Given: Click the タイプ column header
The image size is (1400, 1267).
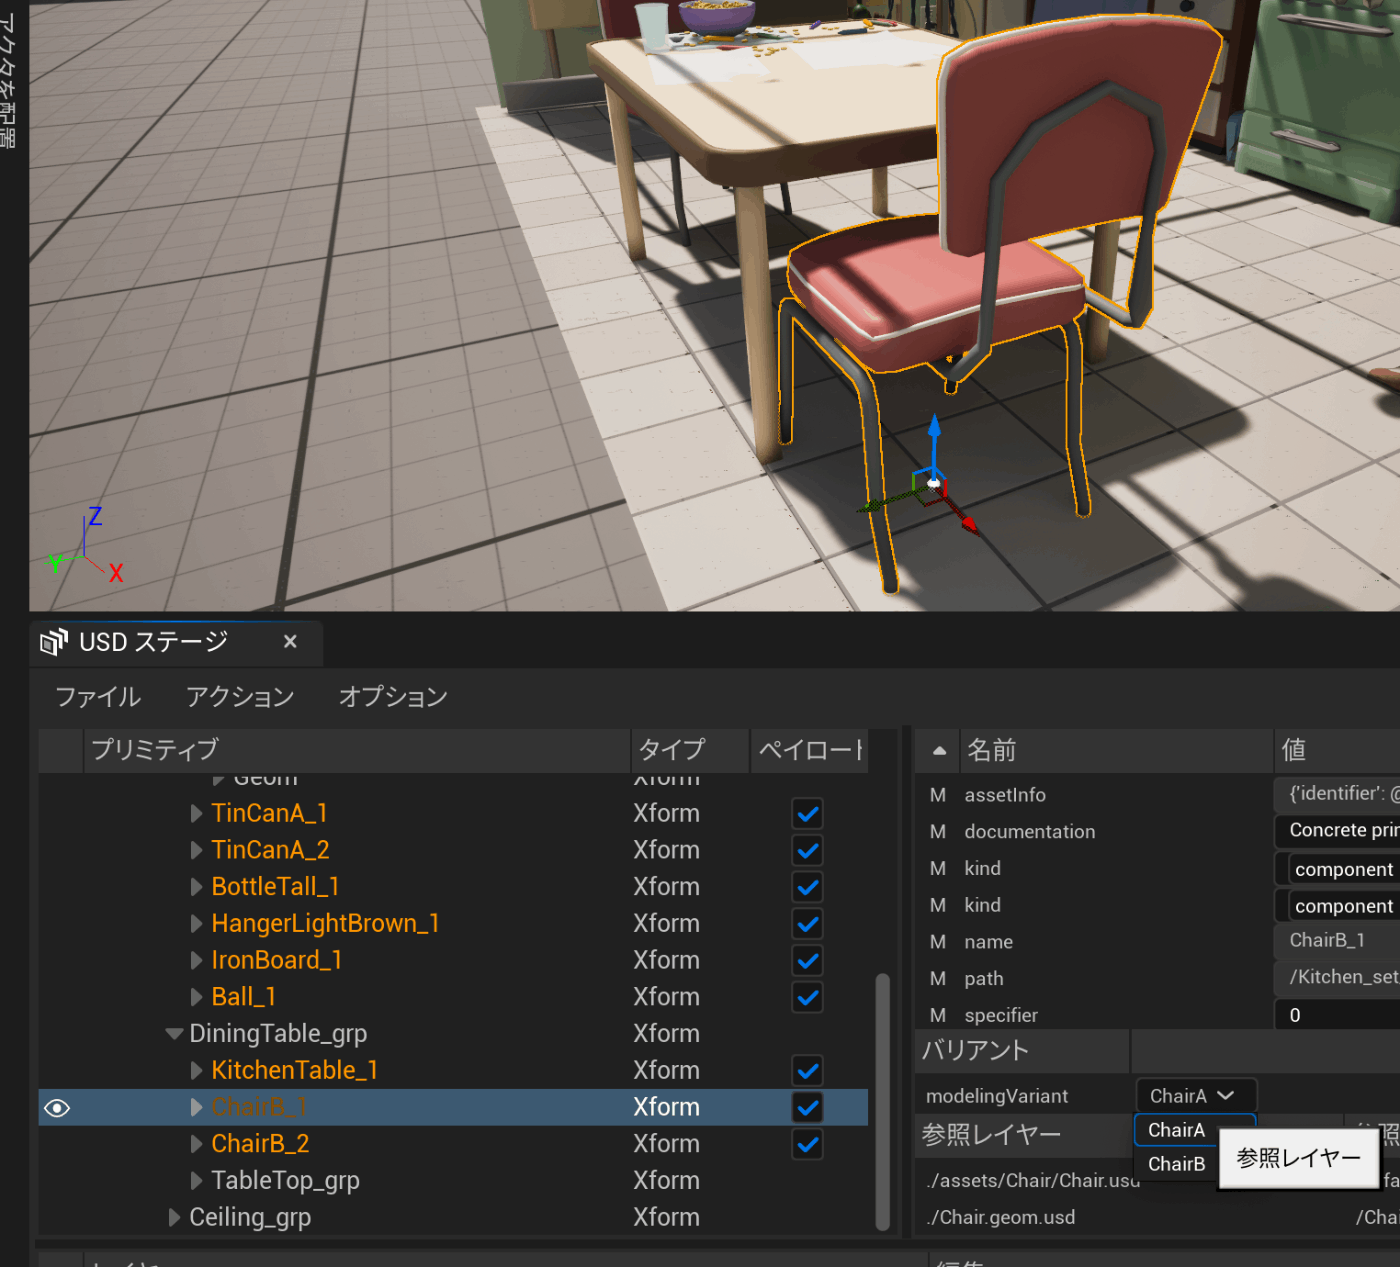Looking at the screenshot, I should 690,750.
